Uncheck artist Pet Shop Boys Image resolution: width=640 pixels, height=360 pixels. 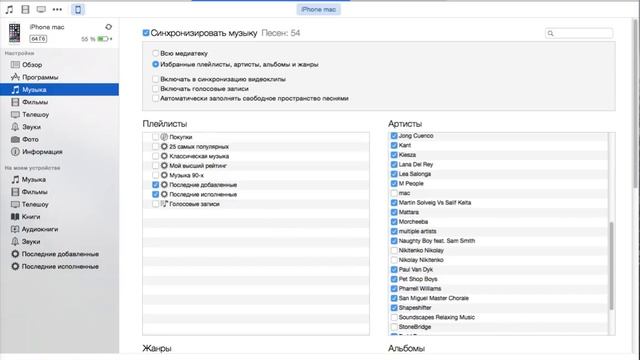click(x=394, y=279)
